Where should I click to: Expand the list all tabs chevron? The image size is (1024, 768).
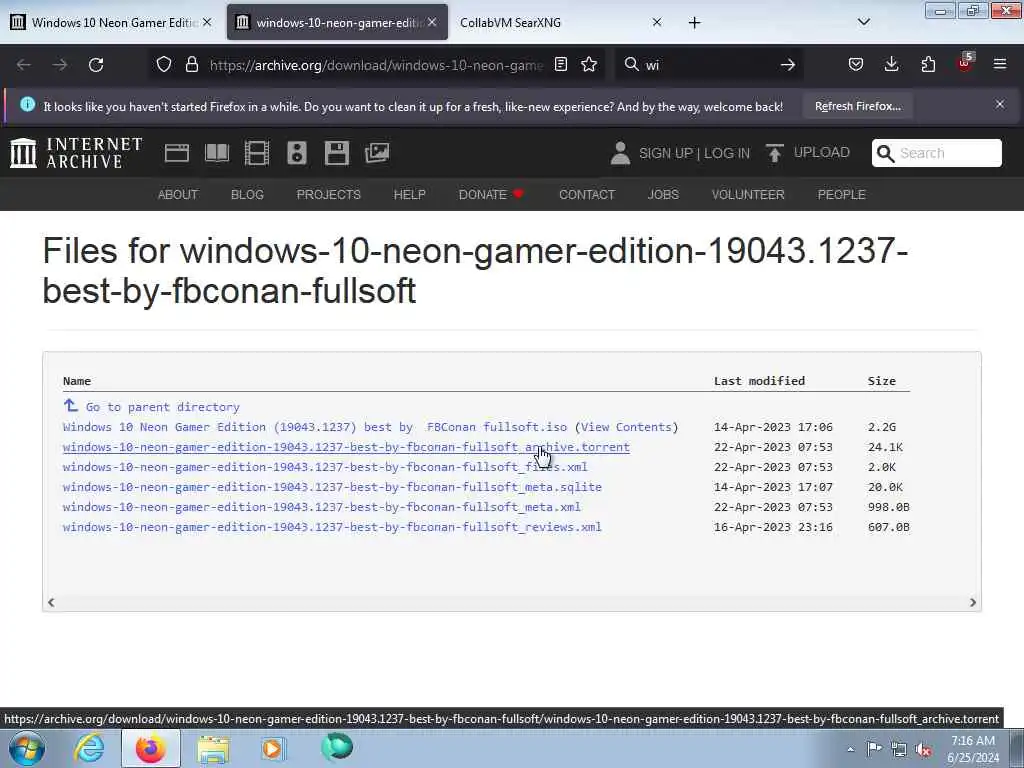pyautogui.click(x=863, y=22)
